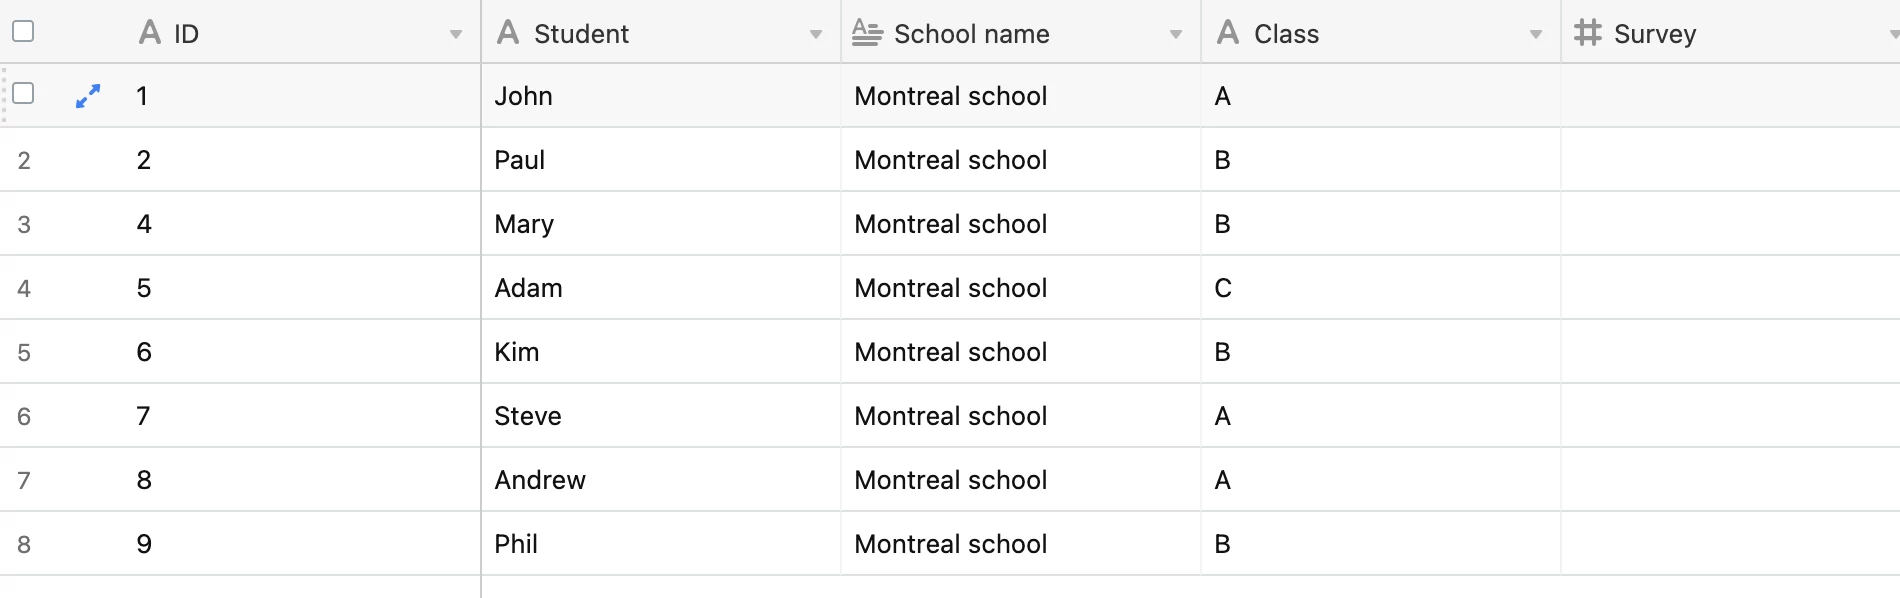1900x598 pixels.
Task: Expand the School name column options arrow
Action: tap(1176, 35)
